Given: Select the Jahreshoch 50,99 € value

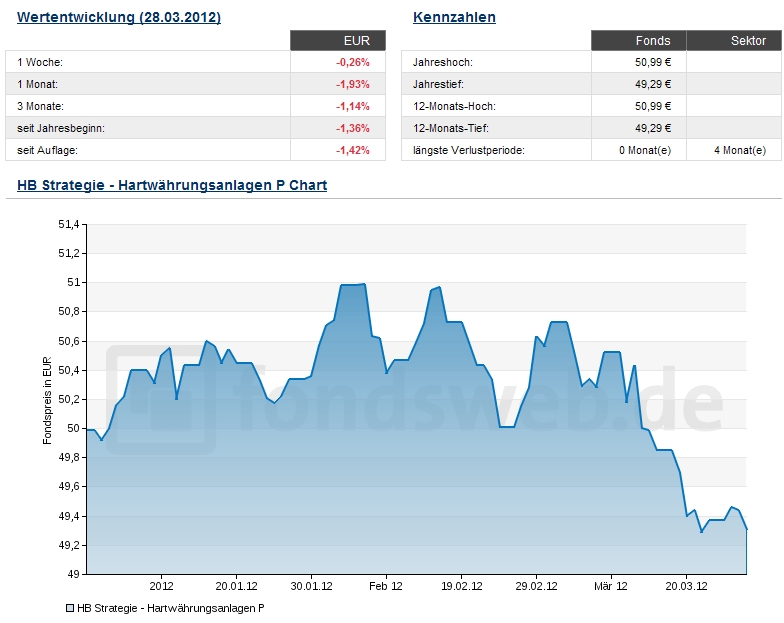Looking at the screenshot, I should (x=653, y=62).
